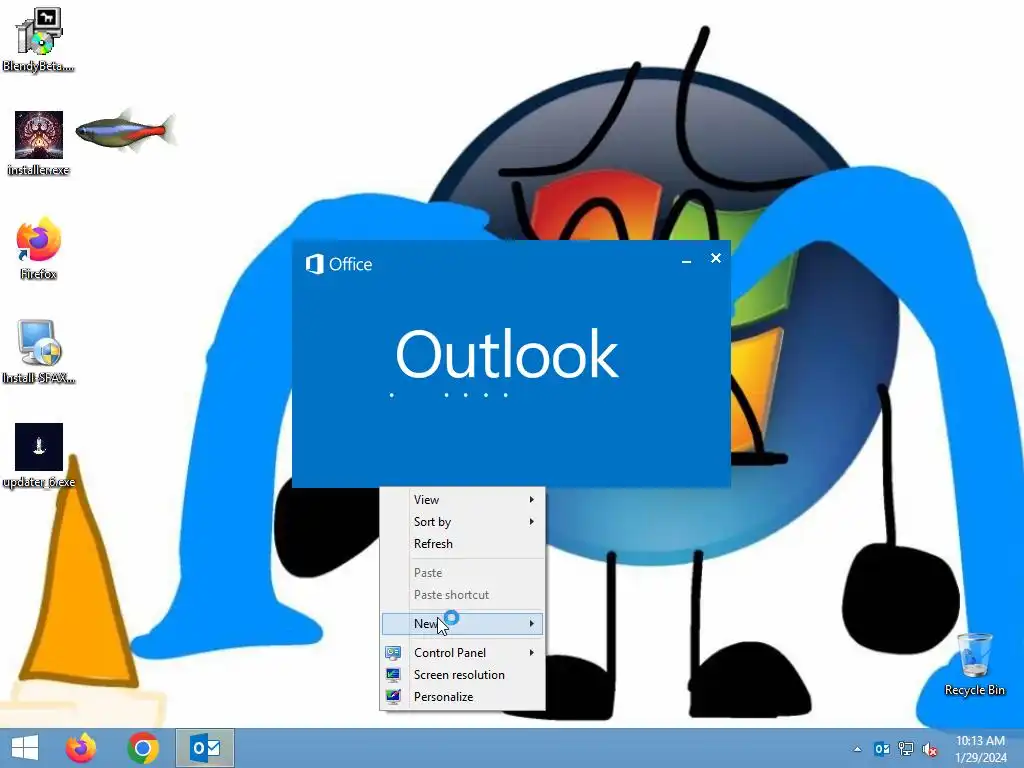The width and height of the screenshot is (1024, 768).
Task: Launch Google Chrome from the taskbar
Action: [x=143, y=748]
